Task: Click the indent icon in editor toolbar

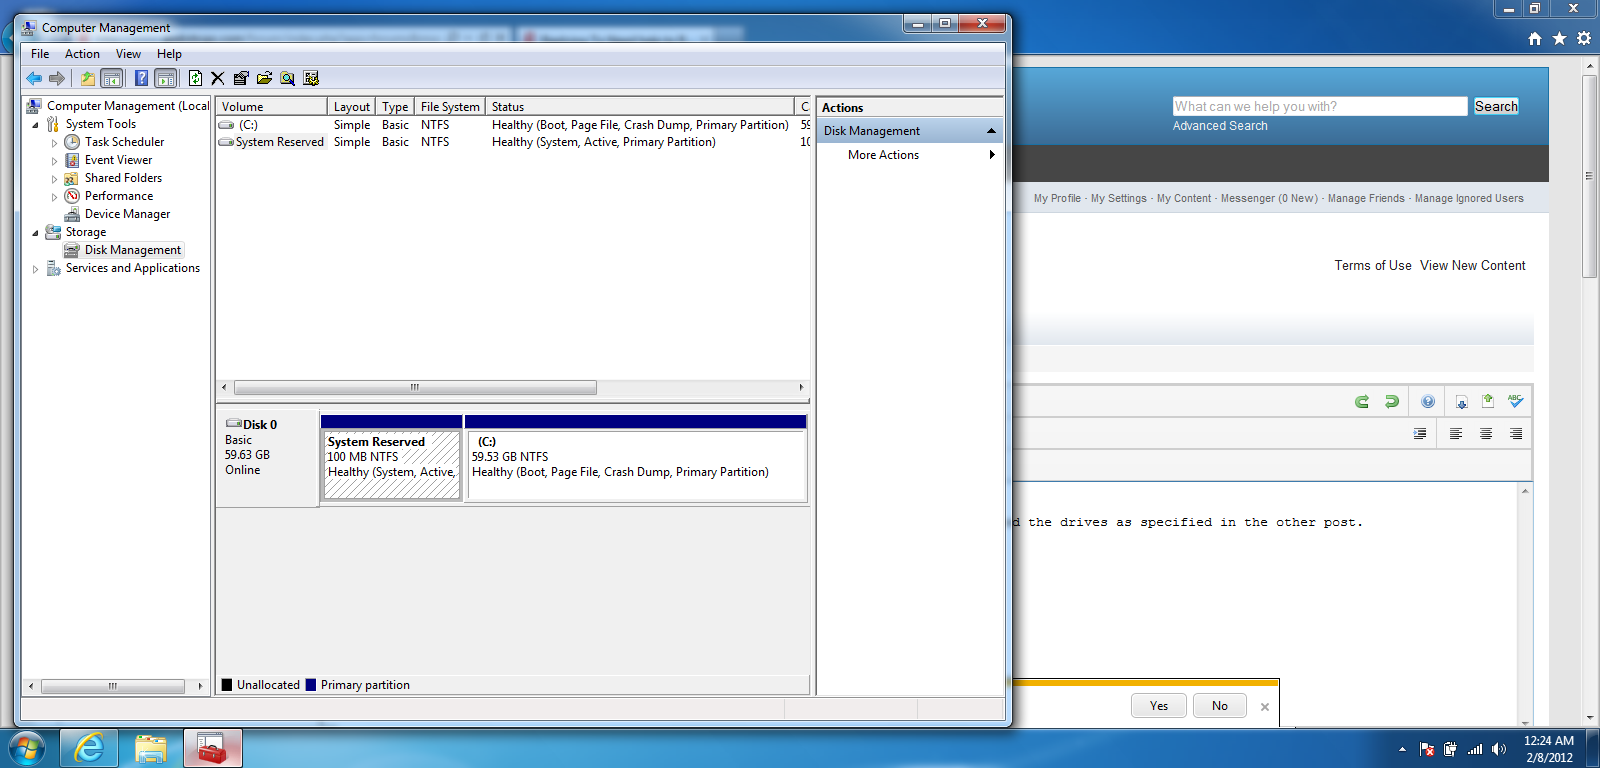Action: coord(1420,433)
